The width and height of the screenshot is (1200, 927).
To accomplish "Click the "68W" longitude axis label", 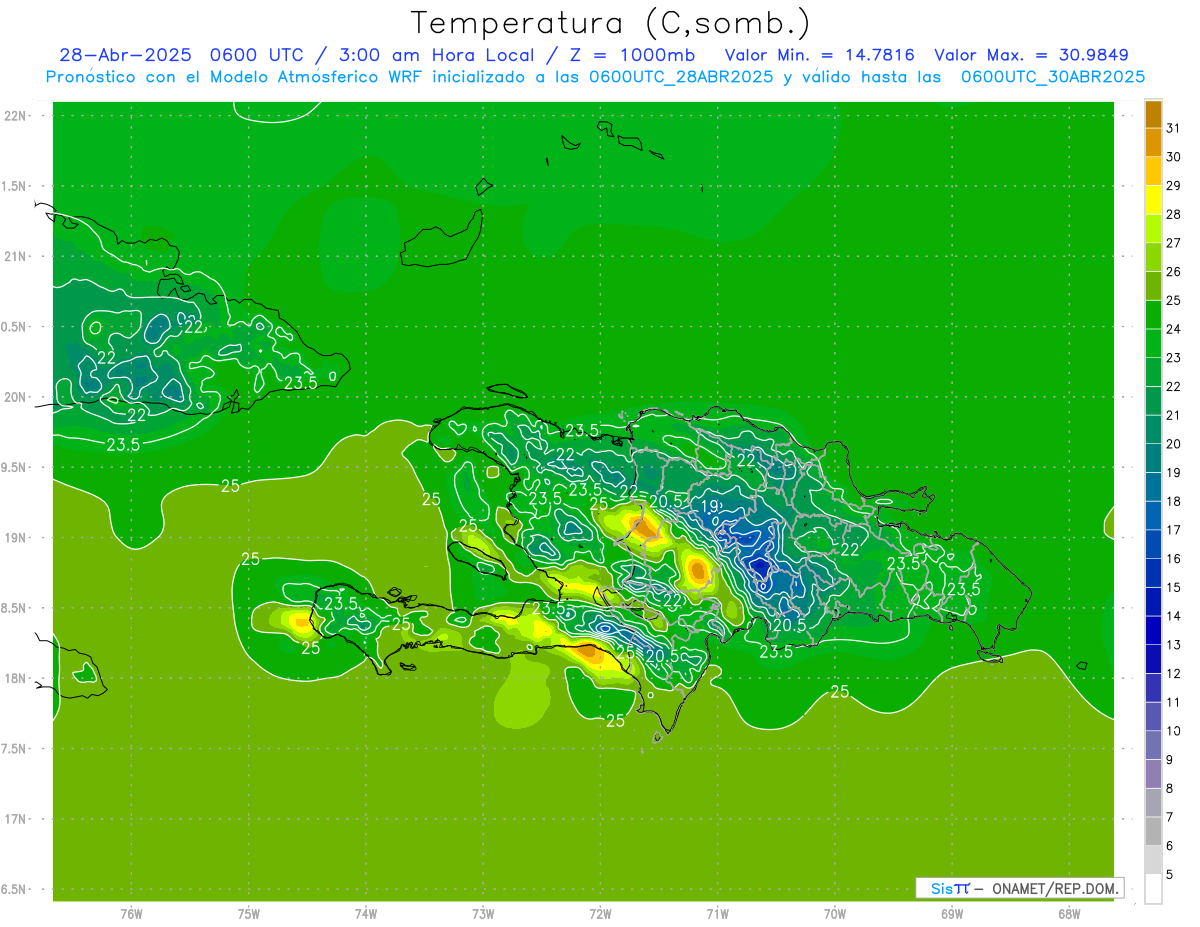I will (x=1069, y=913).
